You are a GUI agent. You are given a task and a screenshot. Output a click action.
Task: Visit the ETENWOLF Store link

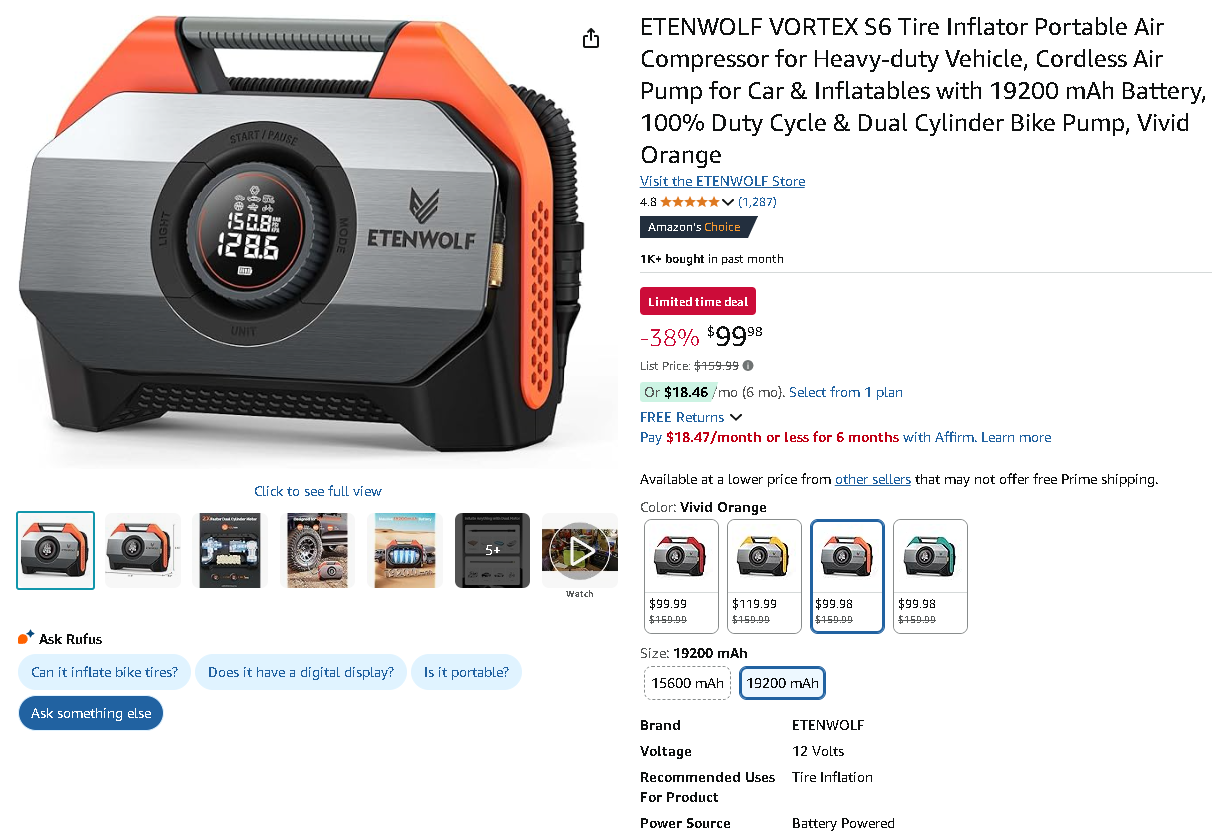[722, 181]
